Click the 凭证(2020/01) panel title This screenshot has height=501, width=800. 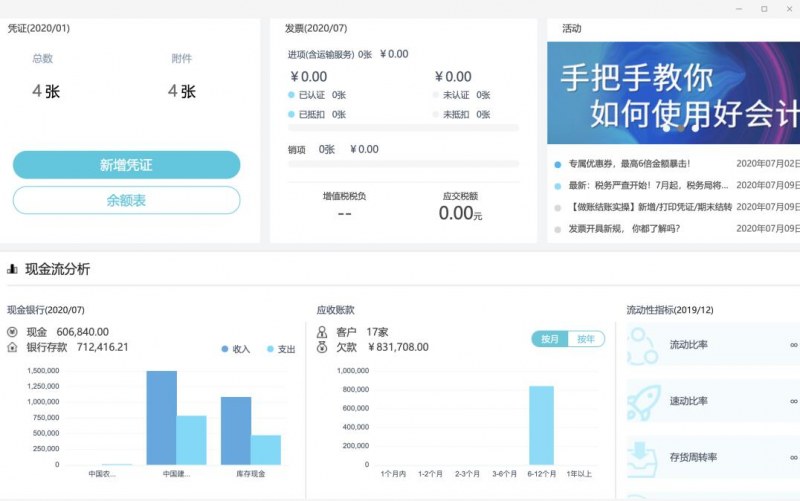pos(39,28)
